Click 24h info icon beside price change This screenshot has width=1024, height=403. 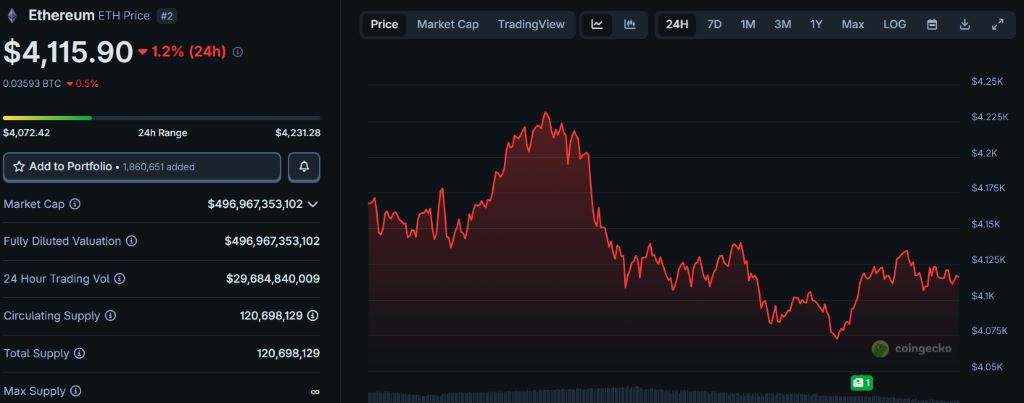coord(237,52)
